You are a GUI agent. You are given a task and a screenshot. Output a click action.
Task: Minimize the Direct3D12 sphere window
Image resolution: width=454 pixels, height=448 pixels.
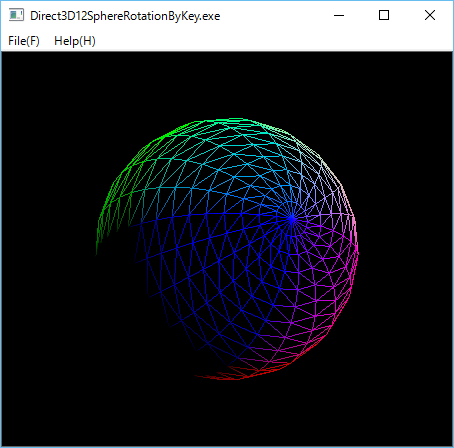point(339,15)
